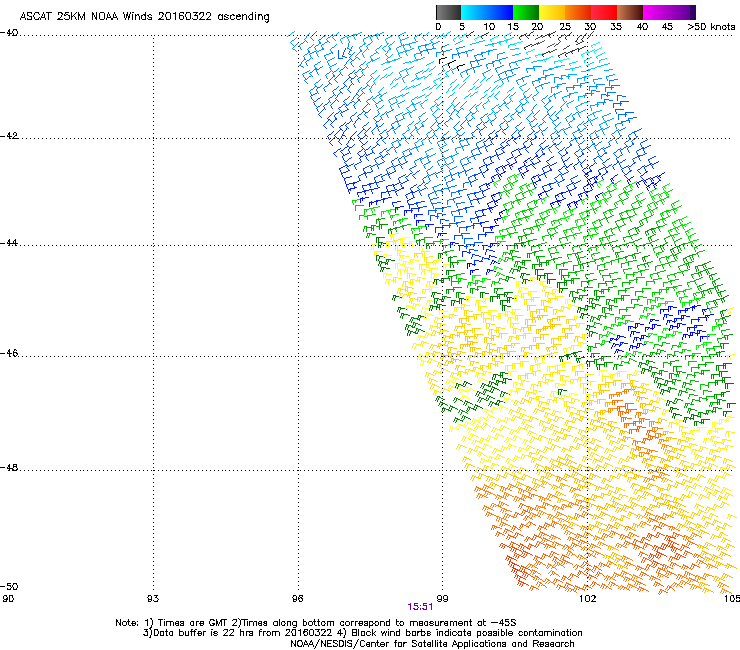Click the latitude label '-50'

click(x=9, y=587)
